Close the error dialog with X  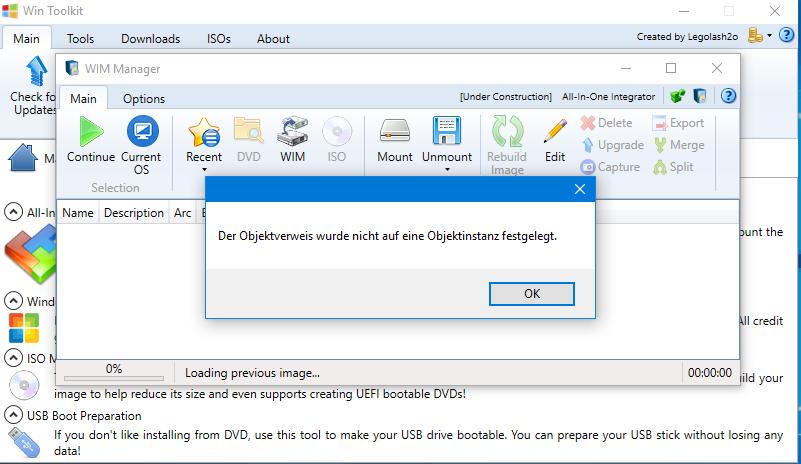pyautogui.click(x=580, y=189)
